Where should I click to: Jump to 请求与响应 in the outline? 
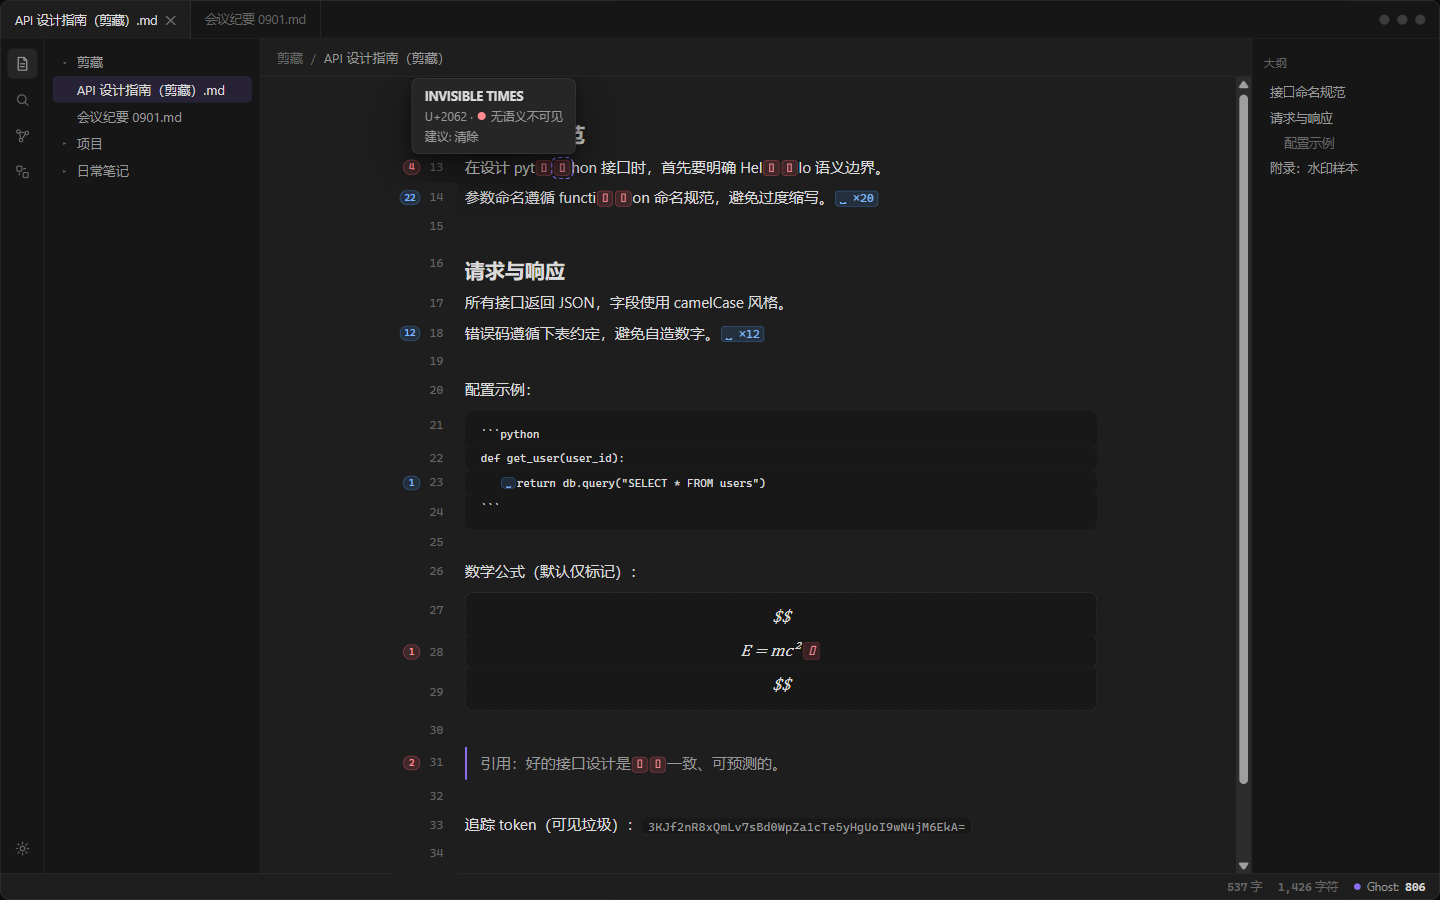coord(1301,118)
